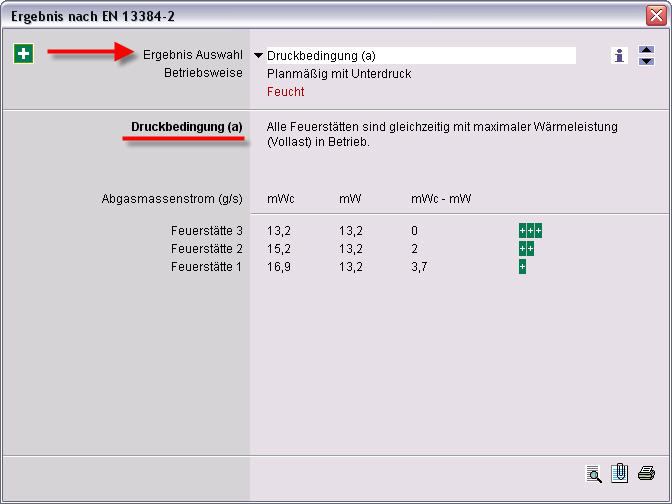Click the print preview magnifier icon

tap(594, 473)
